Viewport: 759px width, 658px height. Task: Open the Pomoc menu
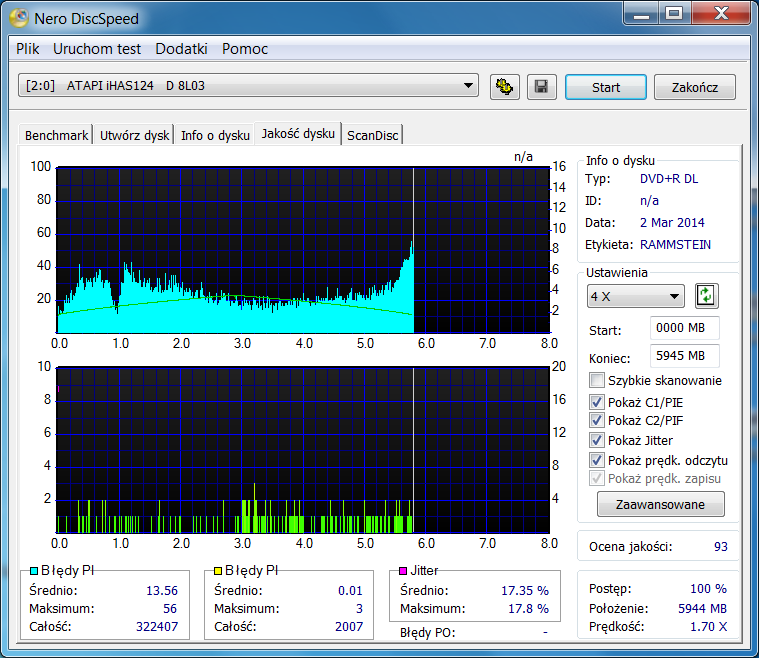[x=245, y=49]
